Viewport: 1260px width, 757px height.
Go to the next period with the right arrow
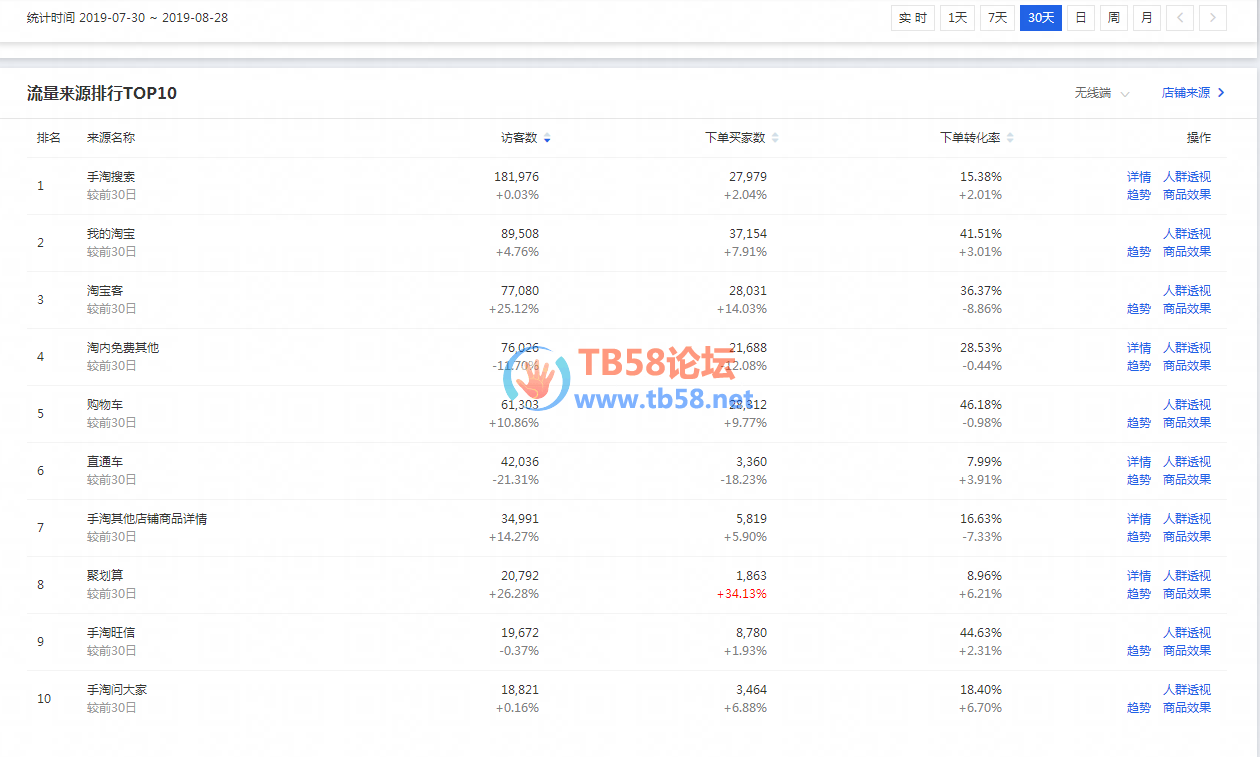coord(1213,17)
